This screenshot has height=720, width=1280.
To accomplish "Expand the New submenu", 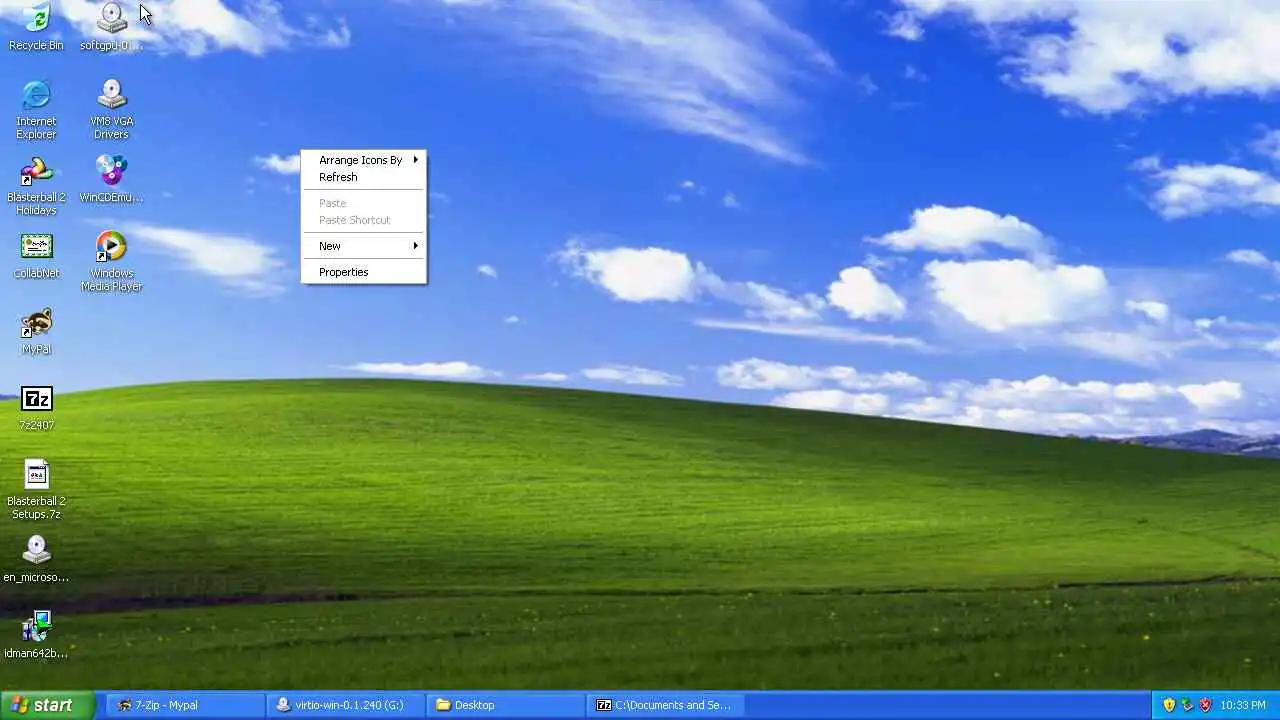I will [364, 246].
